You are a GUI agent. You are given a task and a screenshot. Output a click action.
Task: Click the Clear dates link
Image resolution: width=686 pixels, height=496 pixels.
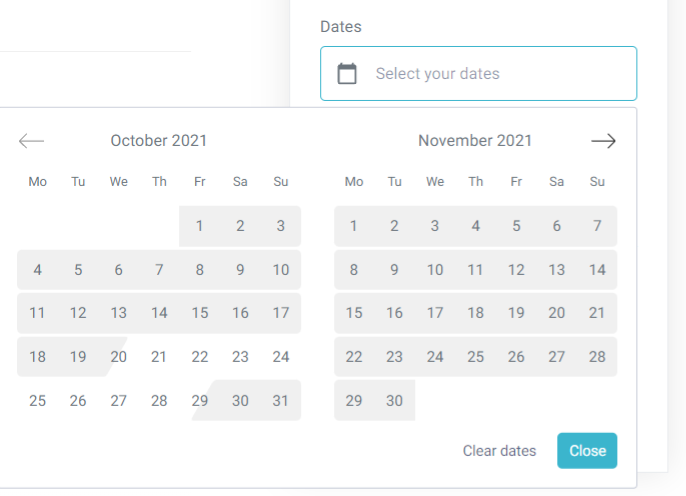[499, 451]
